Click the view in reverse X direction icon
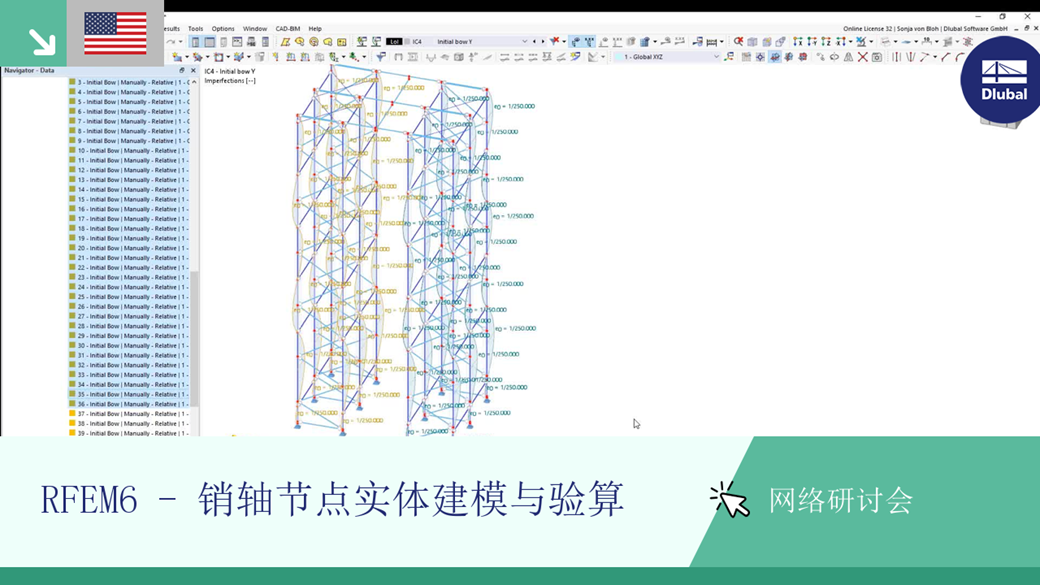The width and height of the screenshot is (1040, 585). coord(841,41)
